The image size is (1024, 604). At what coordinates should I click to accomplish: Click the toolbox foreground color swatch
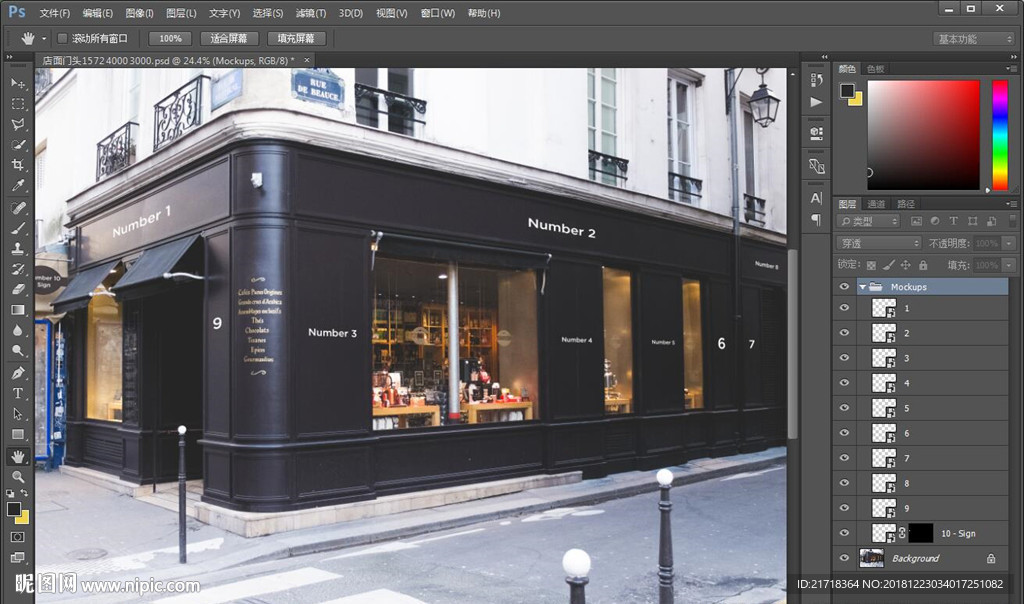point(13,509)
